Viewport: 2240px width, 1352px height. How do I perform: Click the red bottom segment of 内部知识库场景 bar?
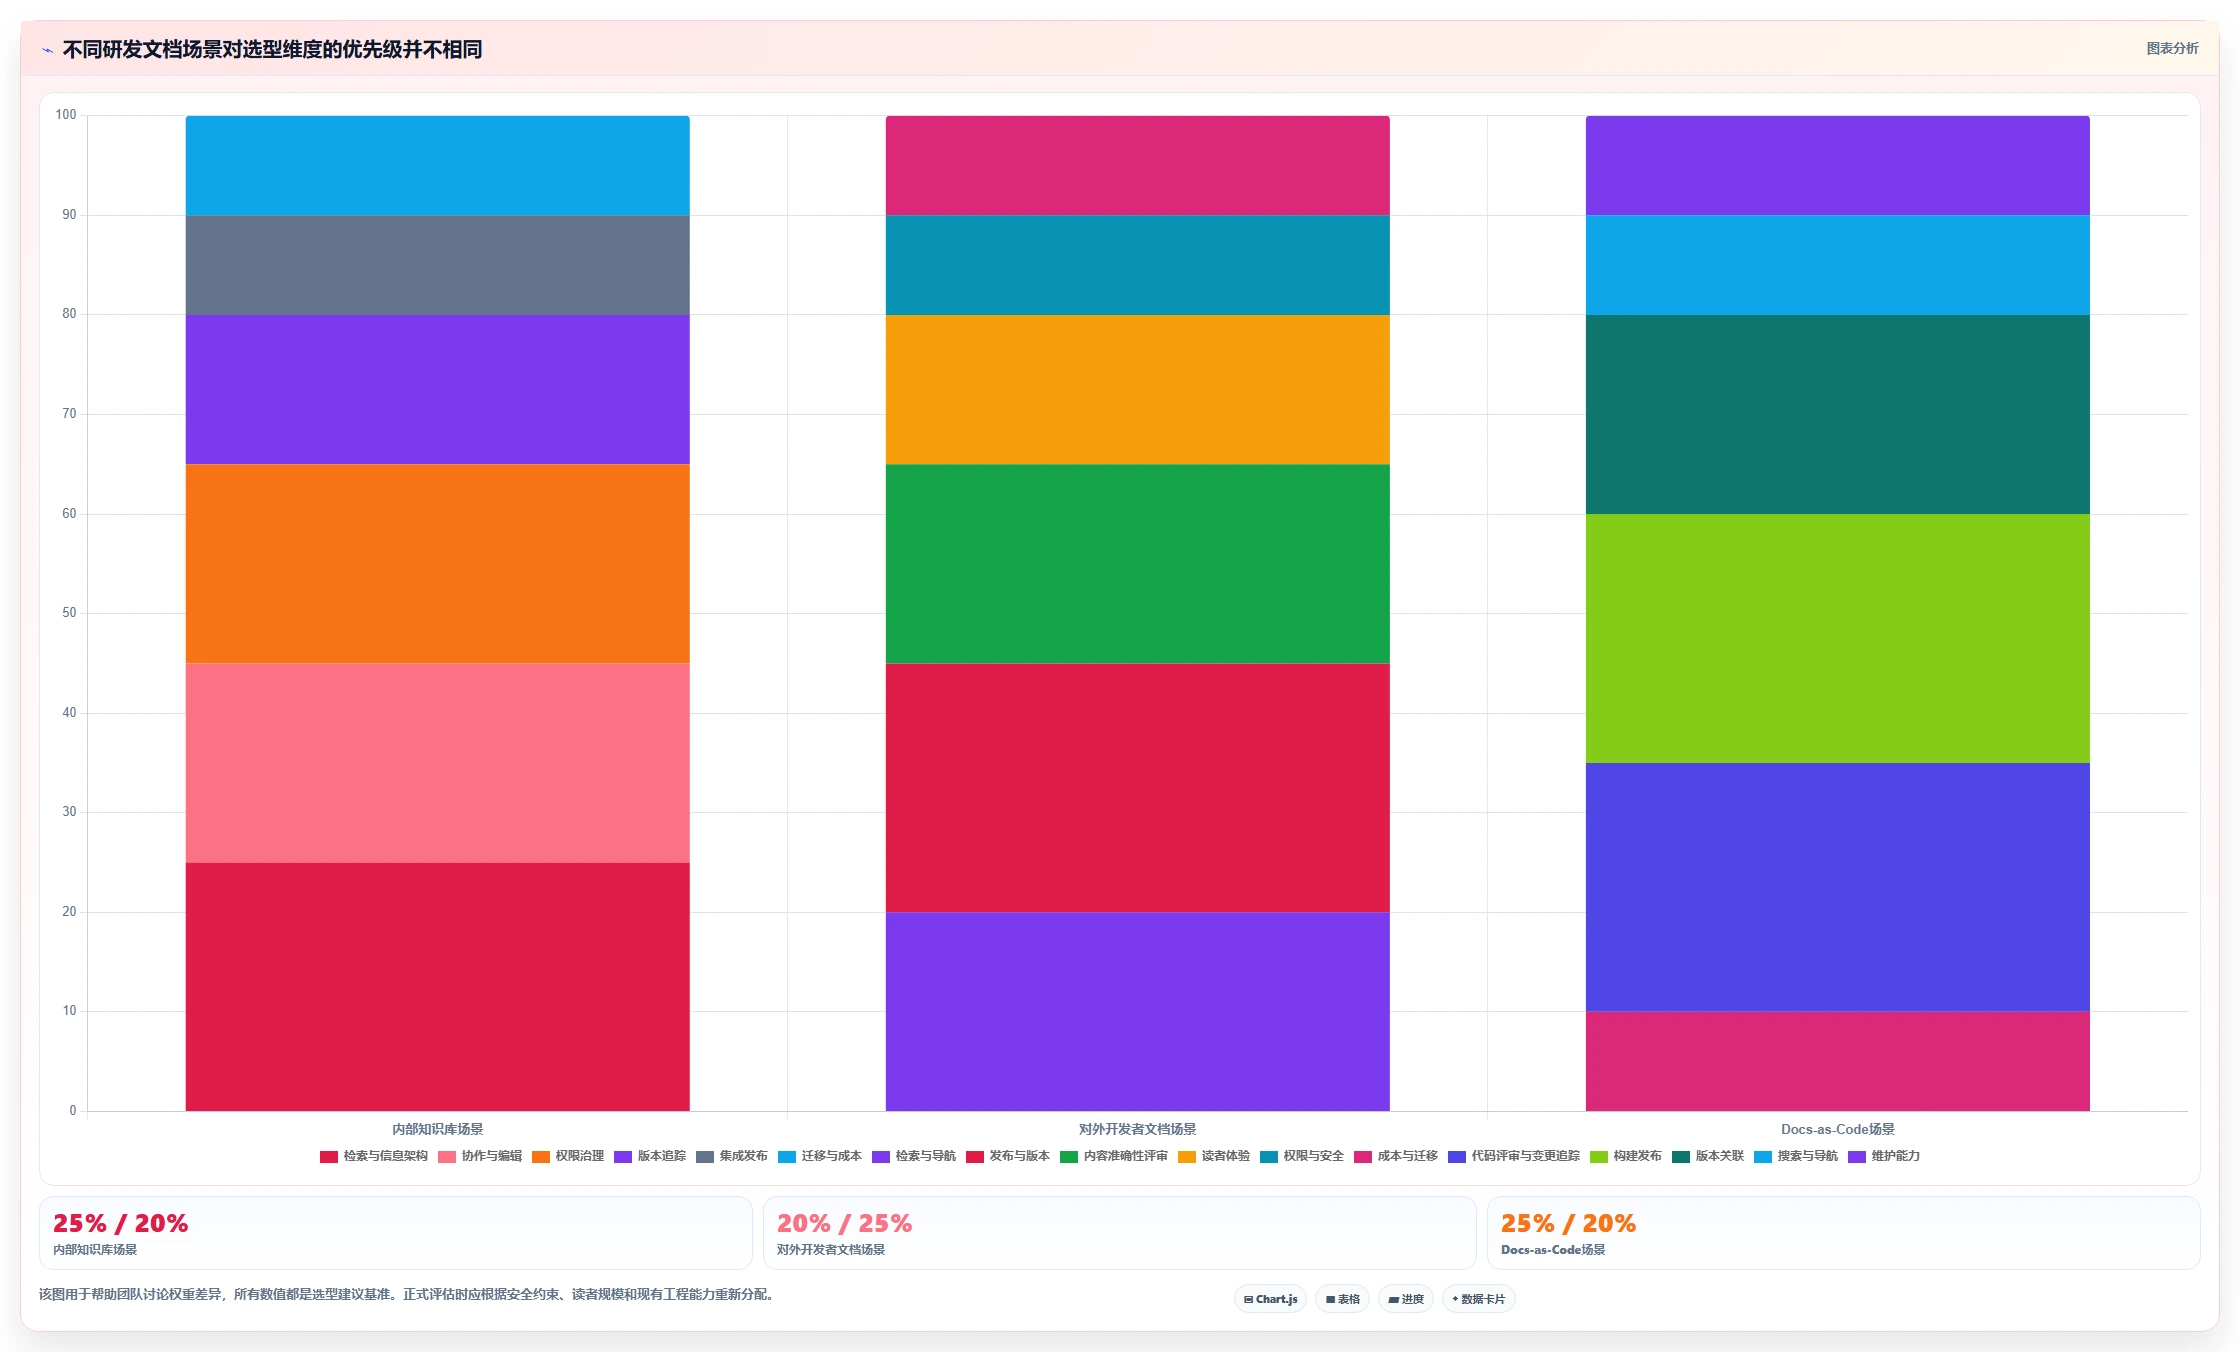pos(437,986)
